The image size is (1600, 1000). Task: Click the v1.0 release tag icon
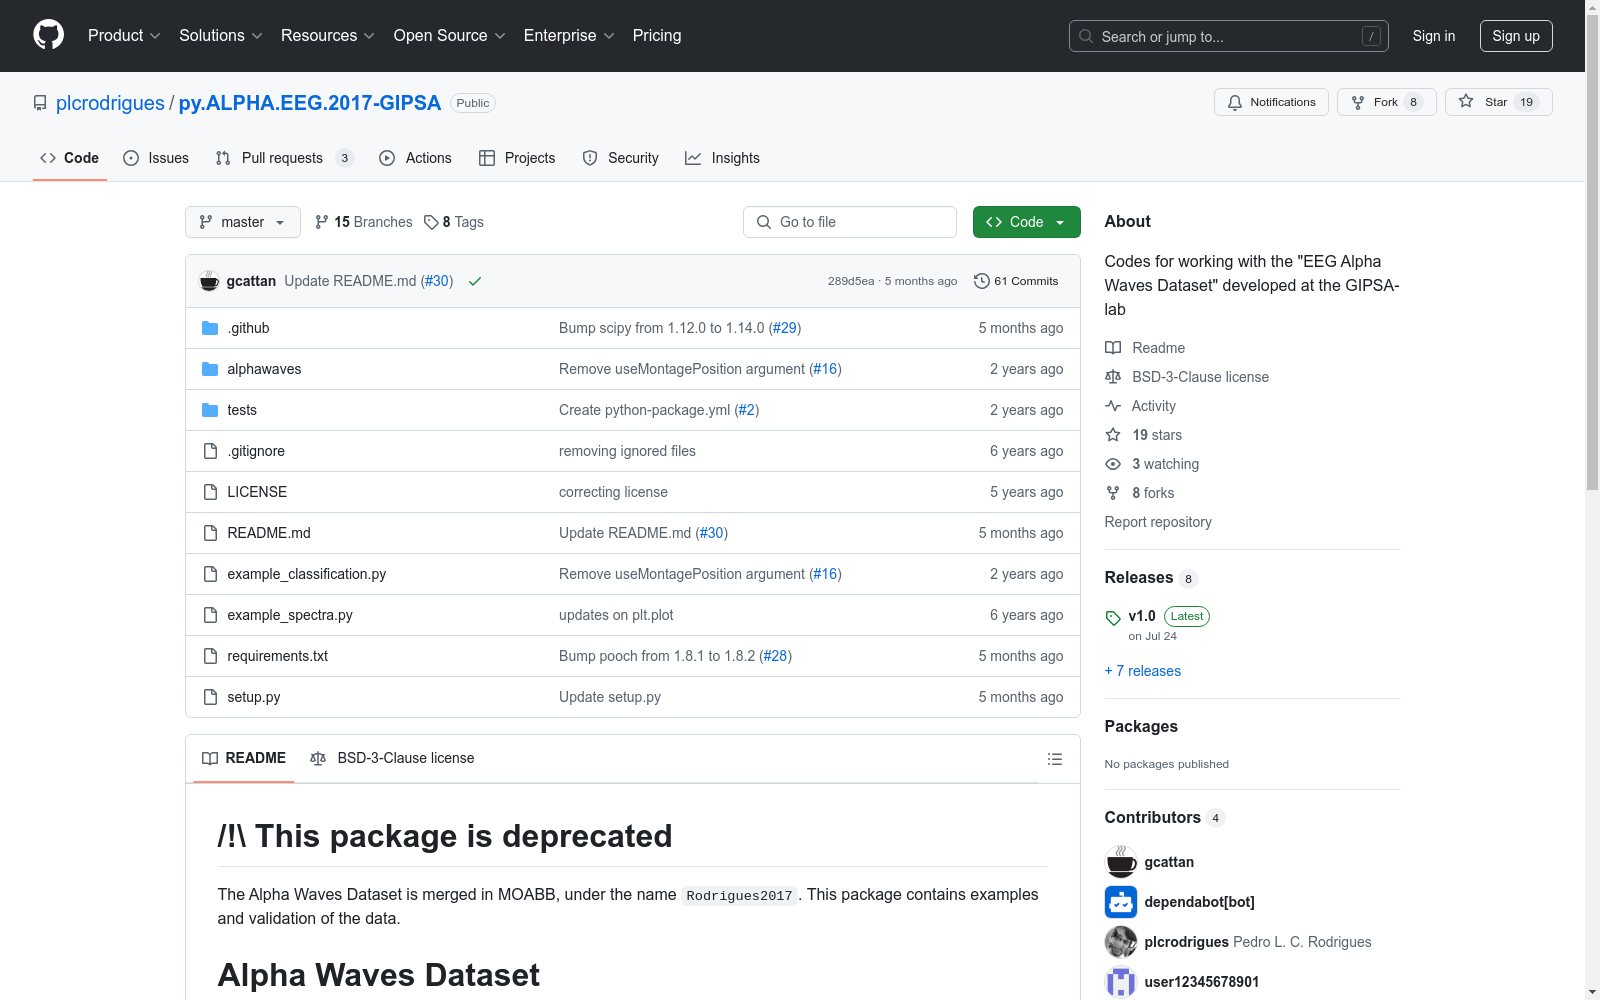(x=1113, y=618)
